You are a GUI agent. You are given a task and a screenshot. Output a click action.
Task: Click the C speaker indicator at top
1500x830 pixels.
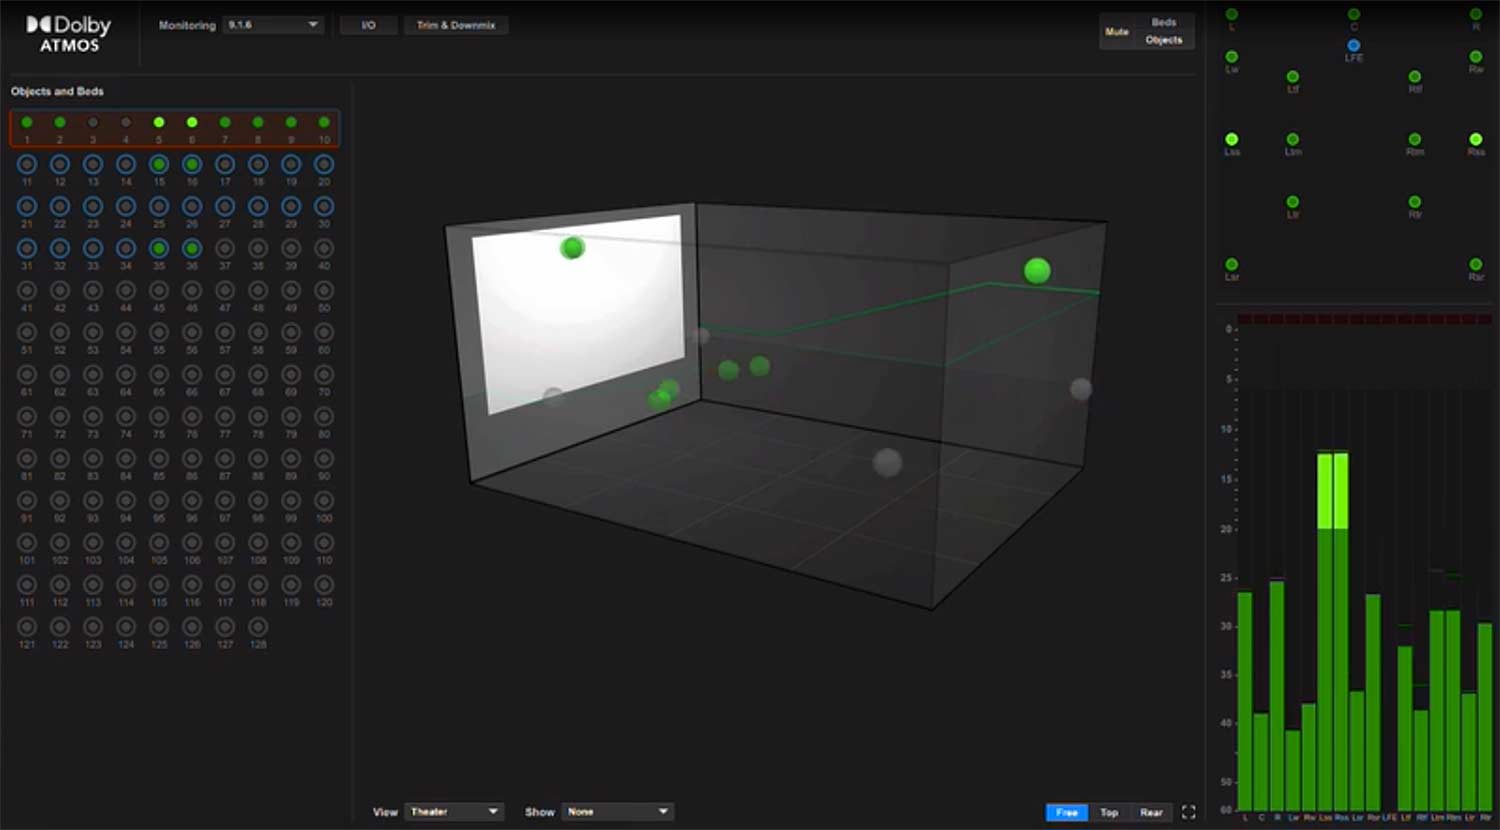1353,14
